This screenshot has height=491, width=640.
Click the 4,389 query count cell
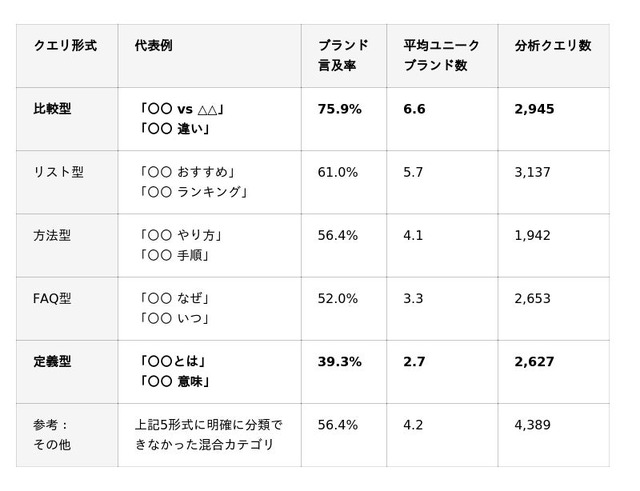[532, 425]
